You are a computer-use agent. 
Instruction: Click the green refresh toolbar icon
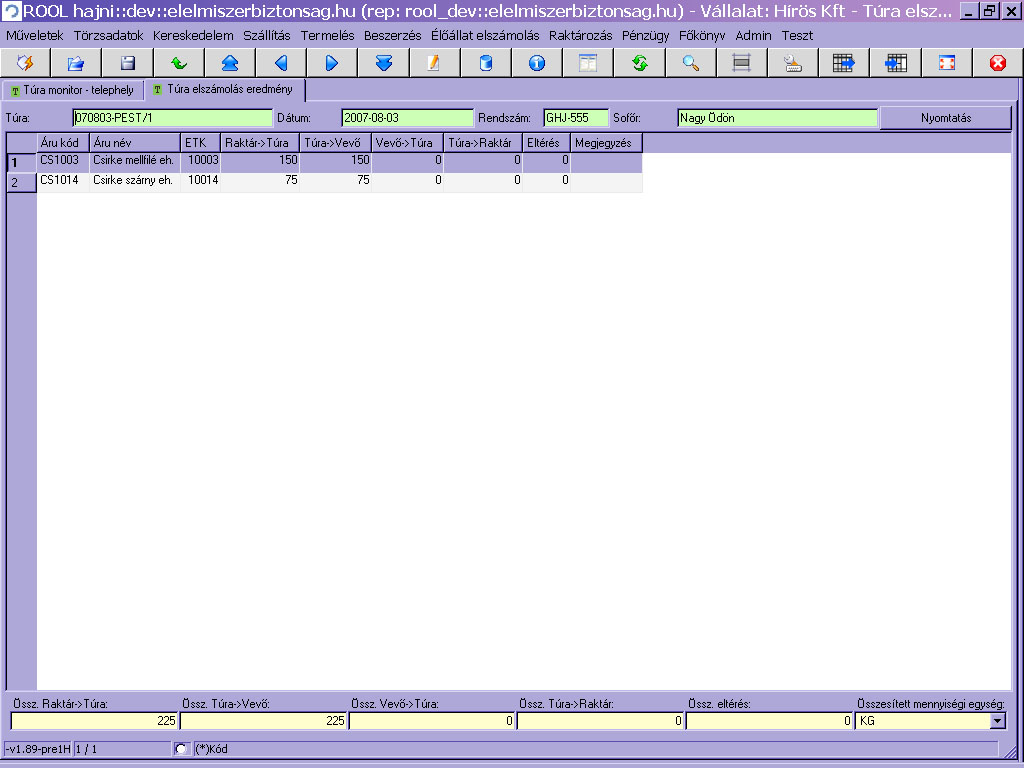coord(639,63)
